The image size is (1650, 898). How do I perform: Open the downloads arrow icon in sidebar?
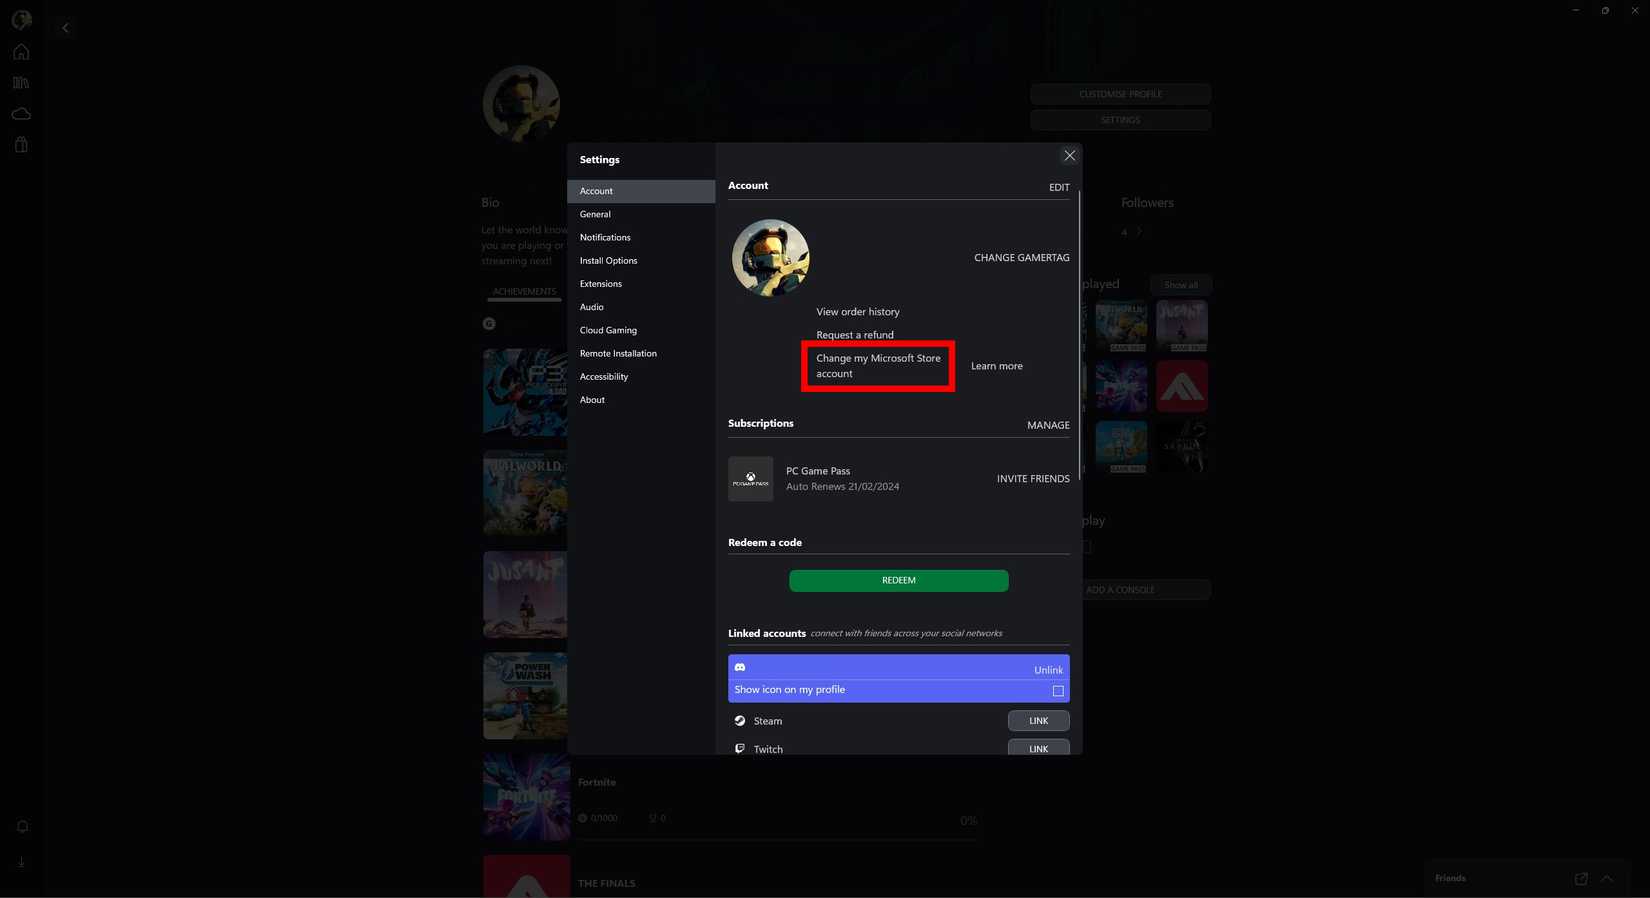pyautogui.click(x=22, y=862)
